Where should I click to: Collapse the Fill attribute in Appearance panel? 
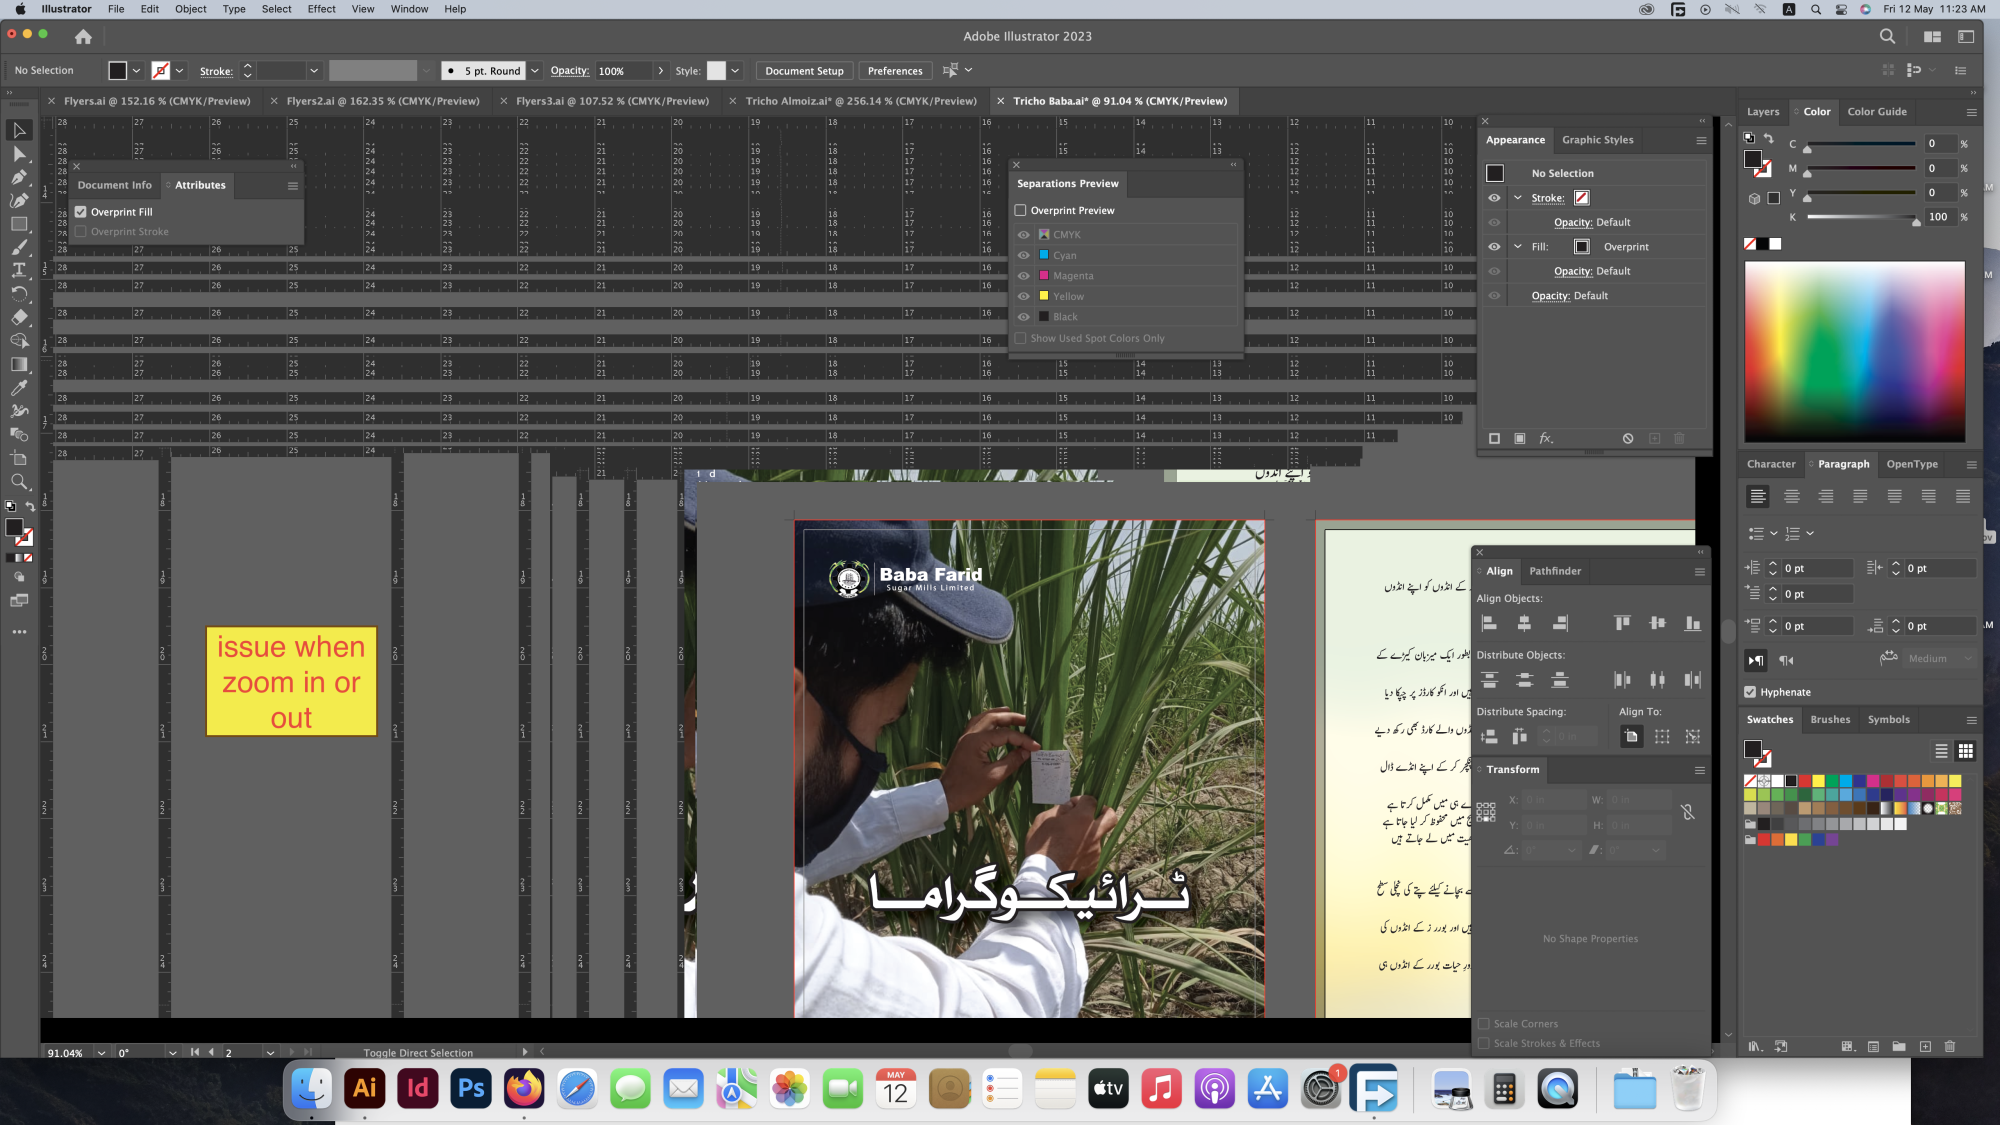[1518, 246]
